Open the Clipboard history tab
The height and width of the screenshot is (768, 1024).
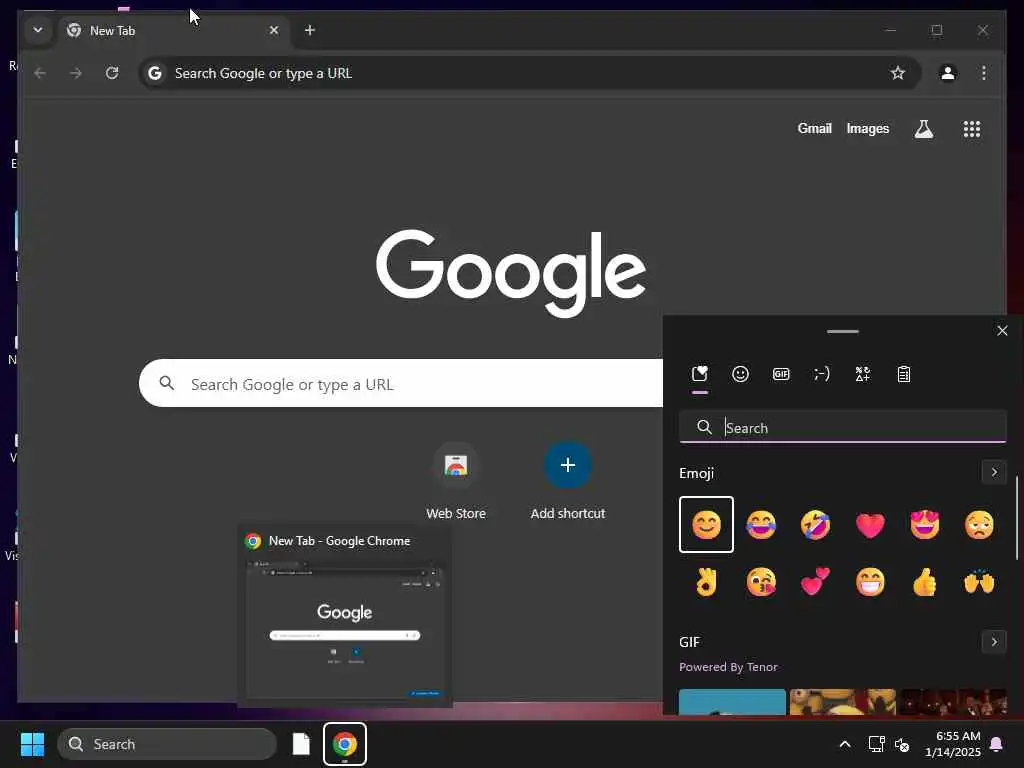(x=904, y=374)
